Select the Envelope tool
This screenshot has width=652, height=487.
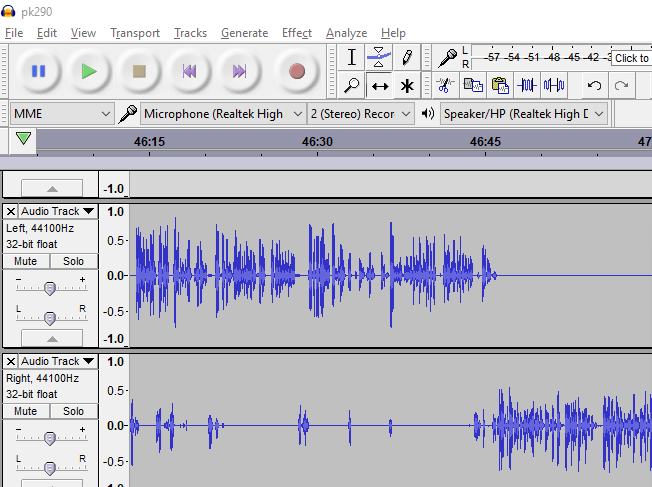379,57
